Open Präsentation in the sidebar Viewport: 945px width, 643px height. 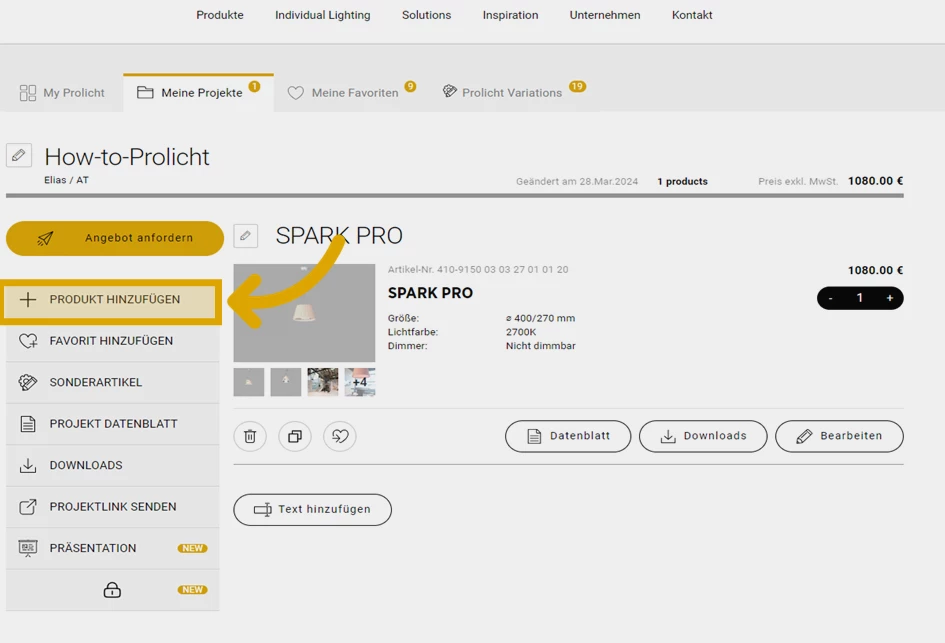click(x=93, y=548)
